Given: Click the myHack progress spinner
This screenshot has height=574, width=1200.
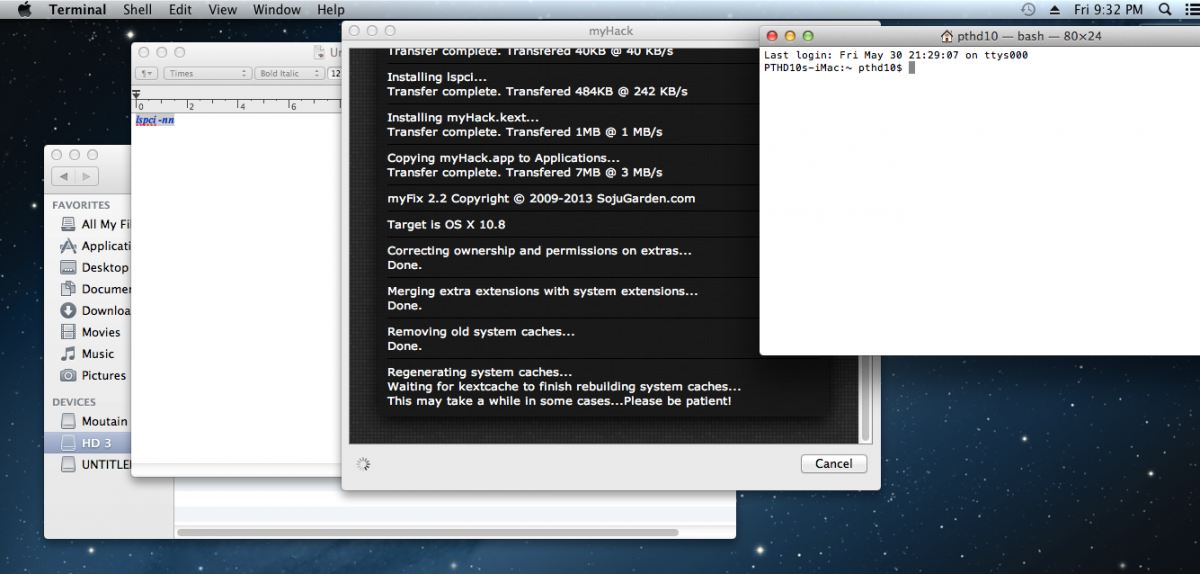Looking at the screenshot, I should [x=363, y=464].
